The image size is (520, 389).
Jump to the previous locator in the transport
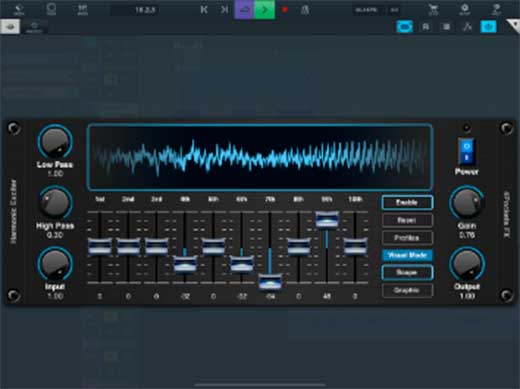[x=204, y=10]
